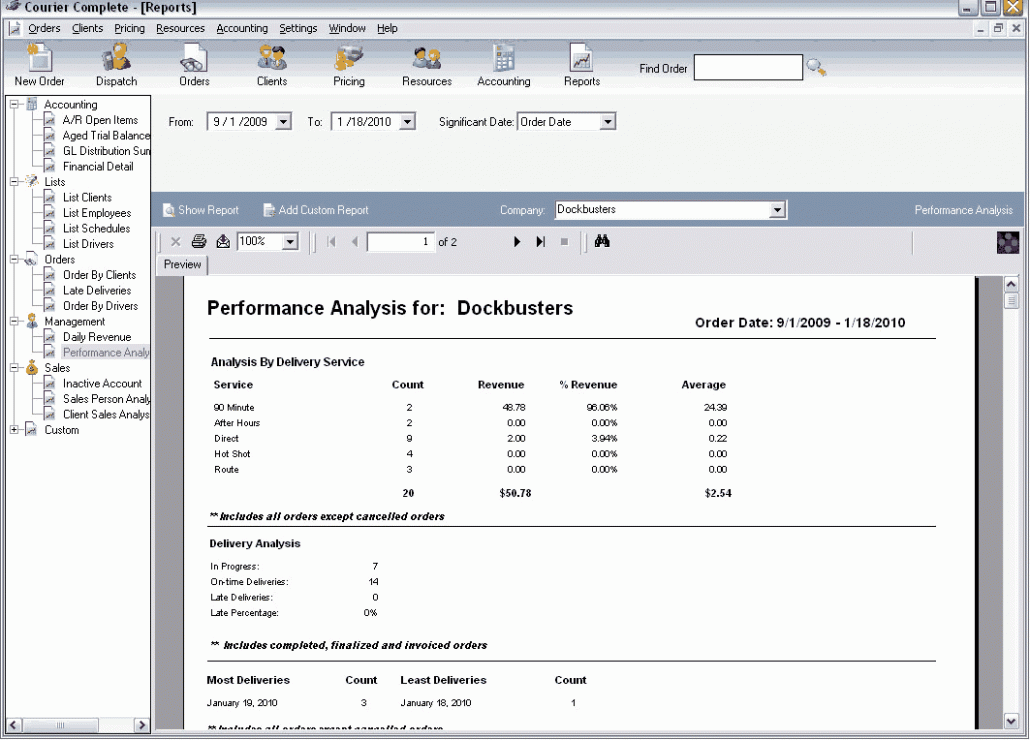Jump to last report page

[x=541, y=242]
